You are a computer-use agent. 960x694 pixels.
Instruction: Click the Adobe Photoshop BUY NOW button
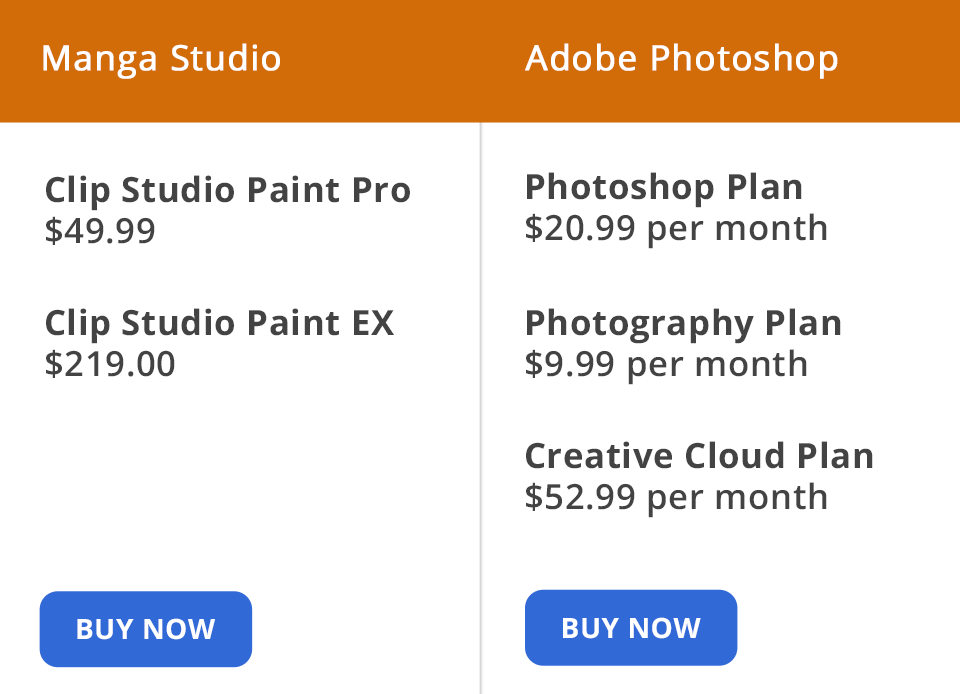click(630, 628)
